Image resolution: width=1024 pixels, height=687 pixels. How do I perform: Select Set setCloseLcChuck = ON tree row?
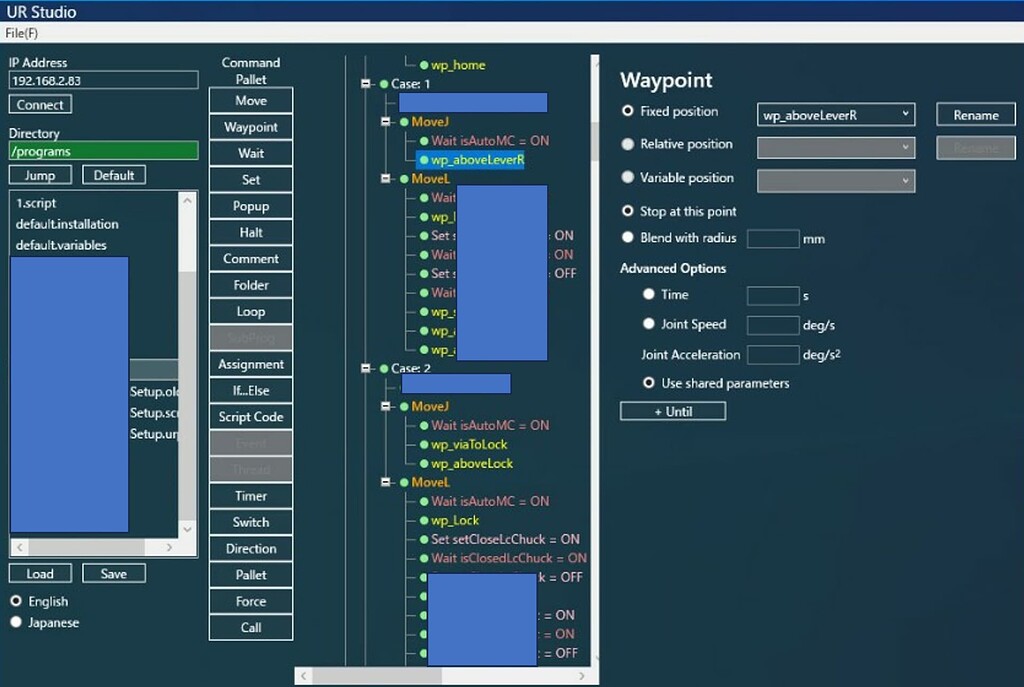click(x=505, y=539)
